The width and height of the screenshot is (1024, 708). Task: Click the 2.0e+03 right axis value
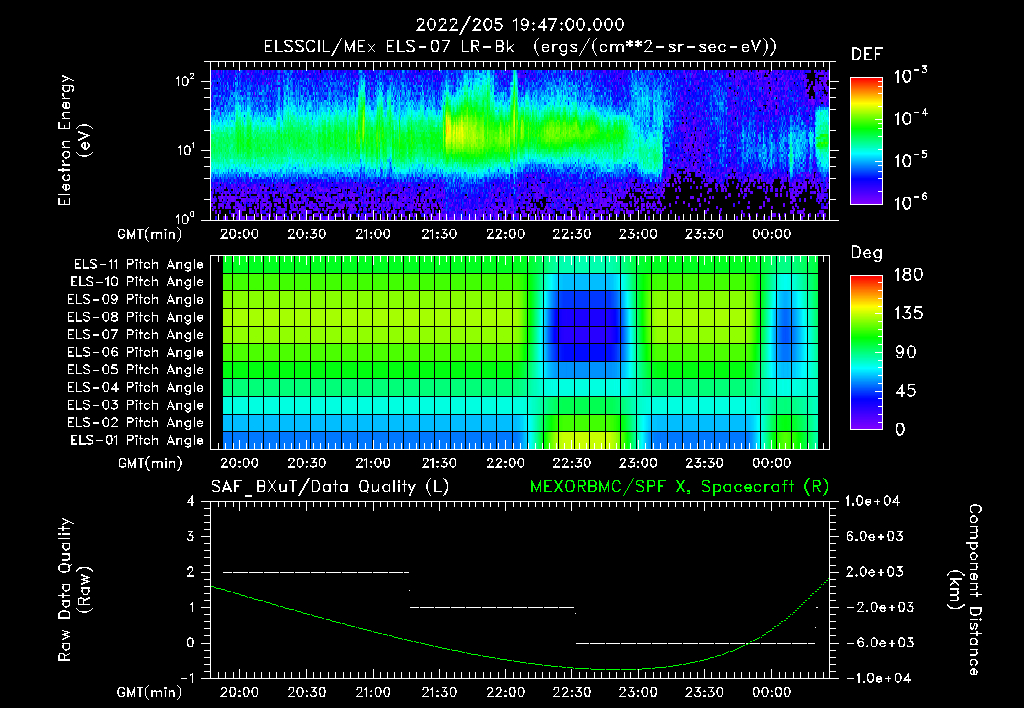coord(874,572)
